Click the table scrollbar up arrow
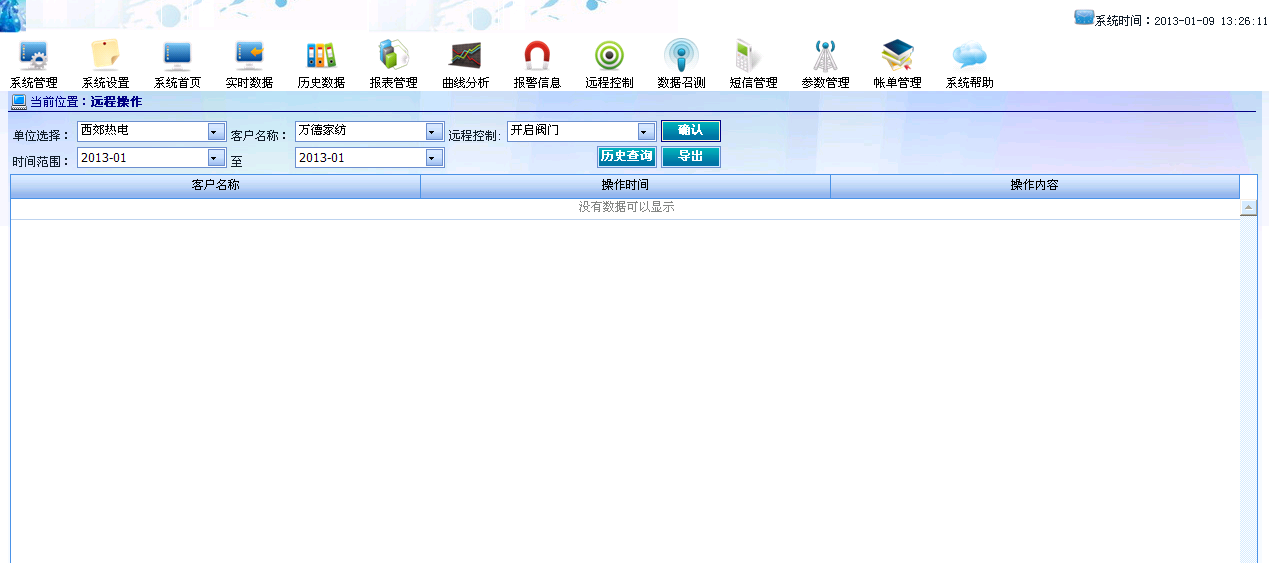The image size is (1269, 563). point(1248,208)
